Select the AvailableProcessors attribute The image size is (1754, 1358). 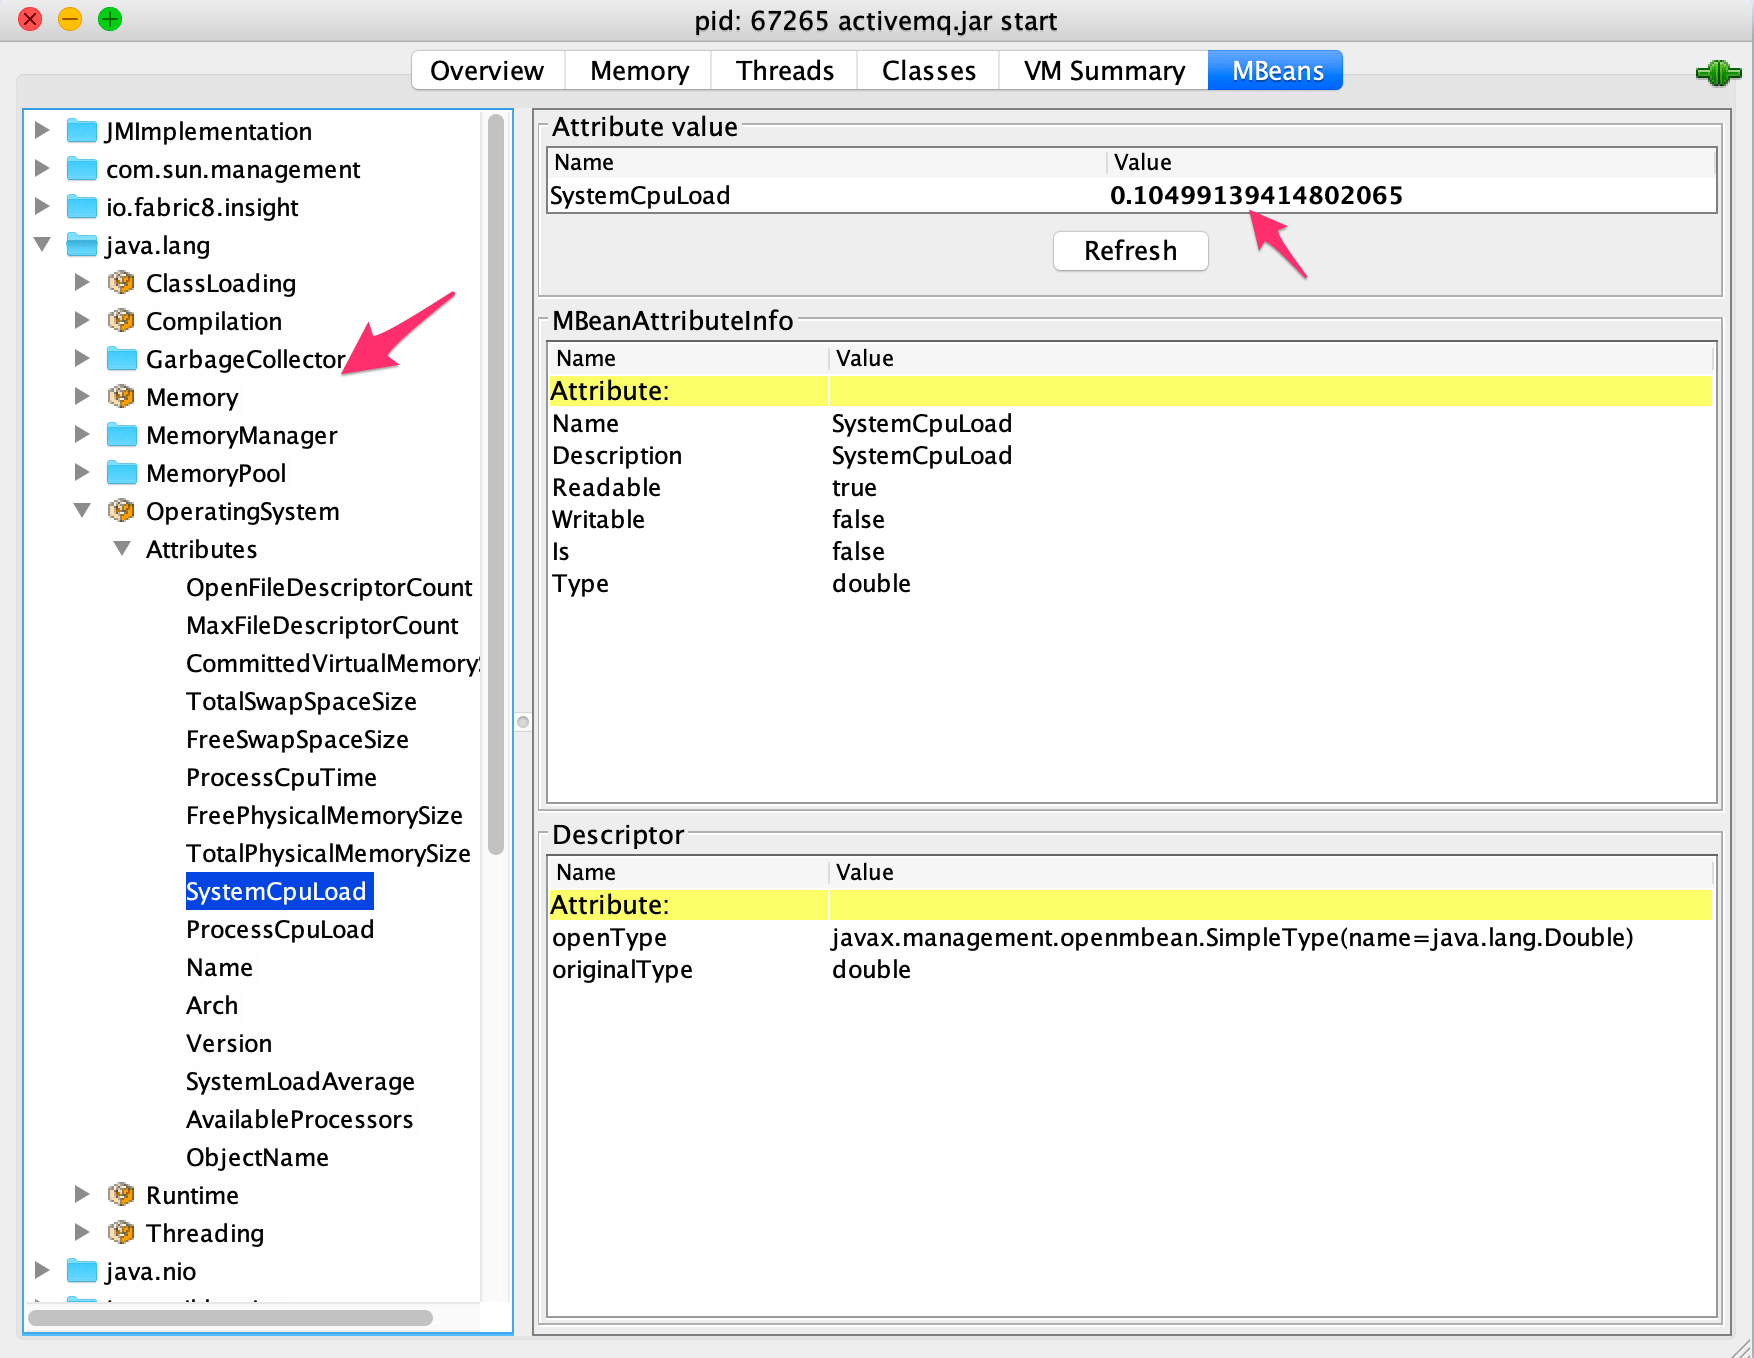(x=299, y=1119)
